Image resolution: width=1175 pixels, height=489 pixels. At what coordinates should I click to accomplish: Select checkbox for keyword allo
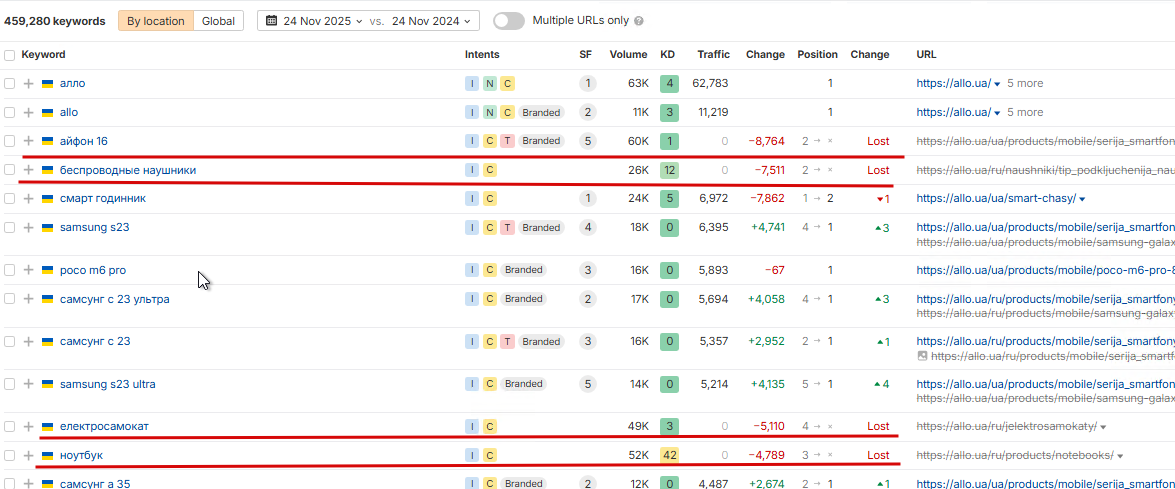coord(9,112)
